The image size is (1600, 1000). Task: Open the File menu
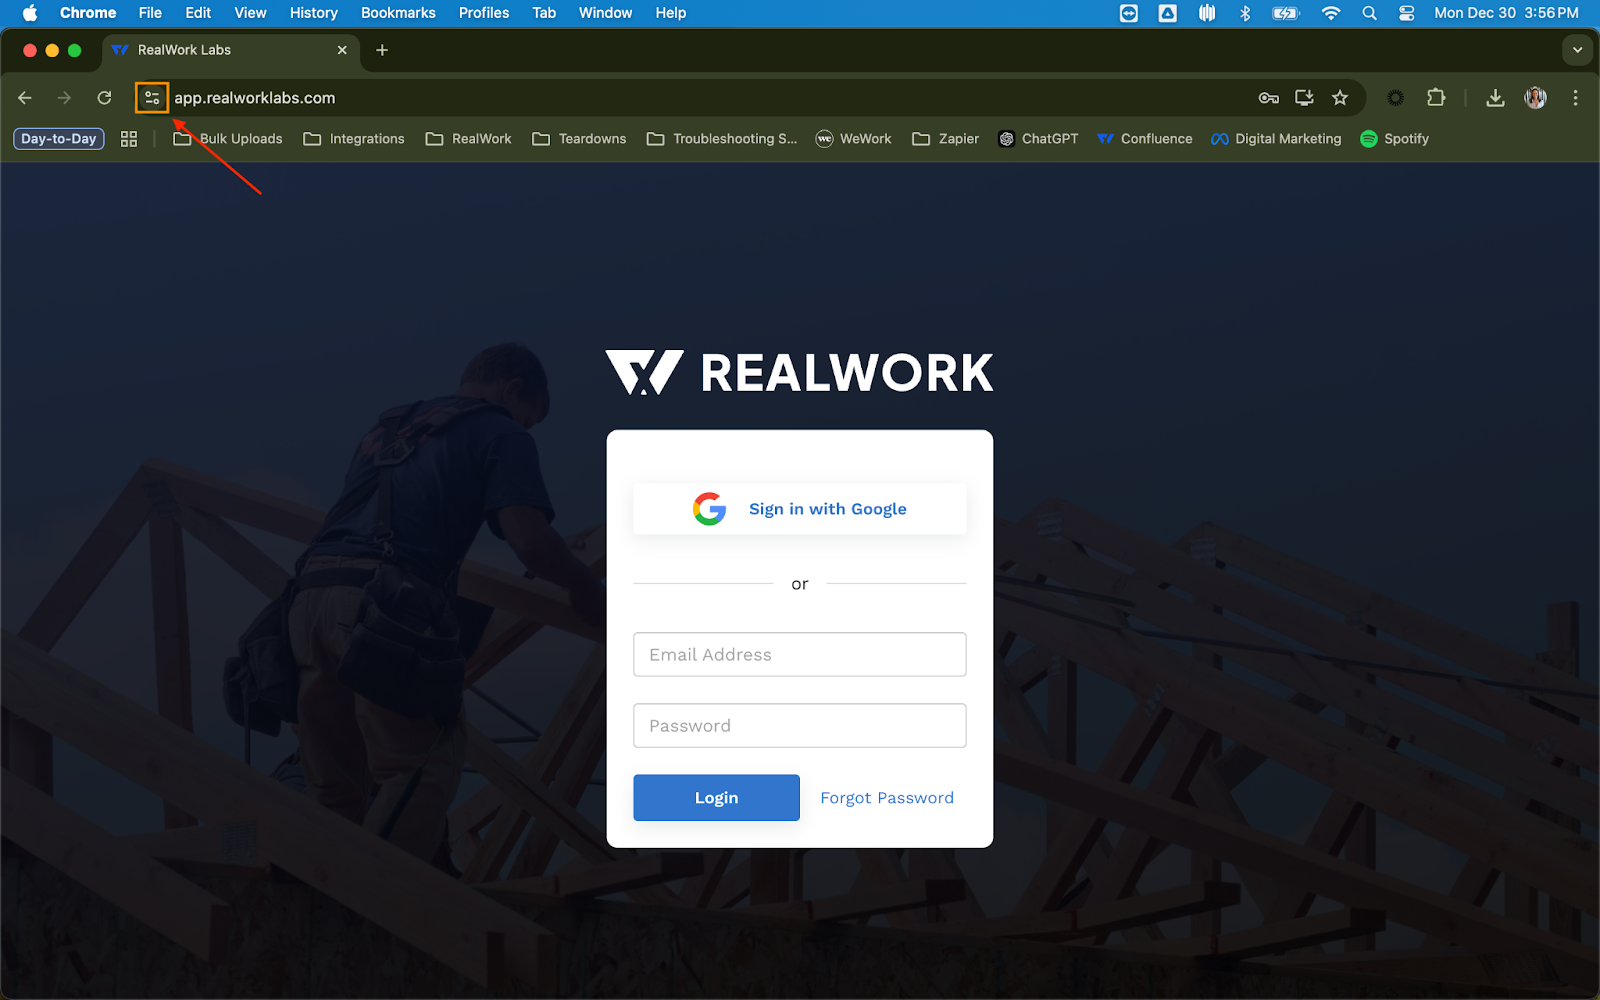pyautogui.click(x=150, y=13)
